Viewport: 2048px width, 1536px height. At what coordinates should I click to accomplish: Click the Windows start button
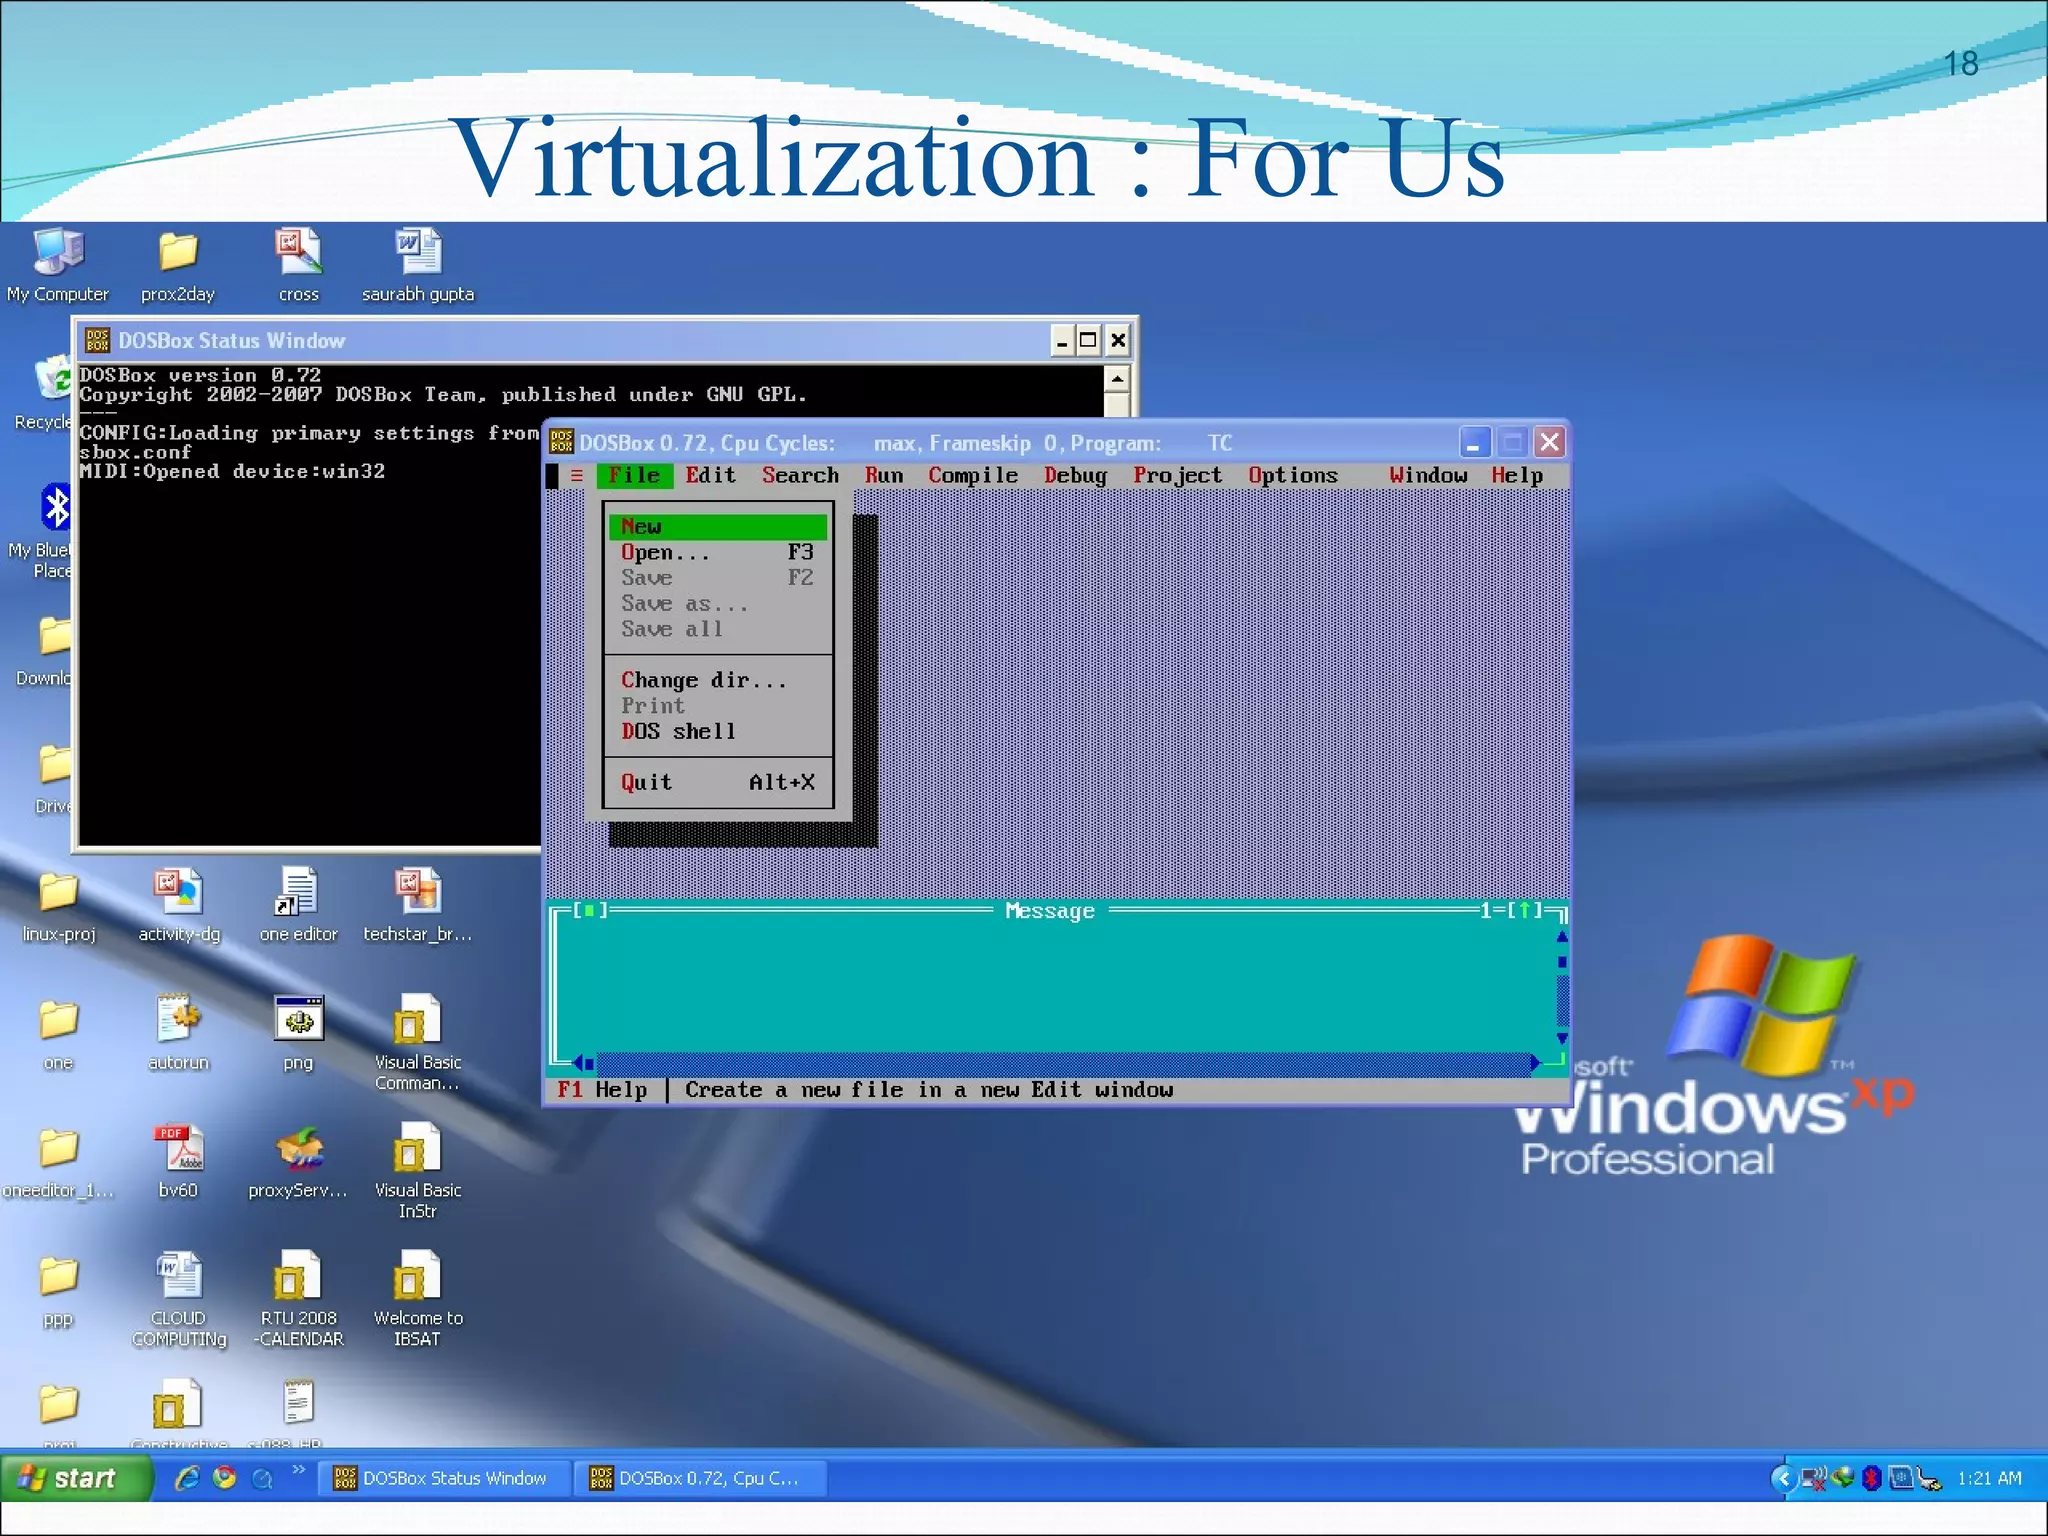coord(76,1478)
